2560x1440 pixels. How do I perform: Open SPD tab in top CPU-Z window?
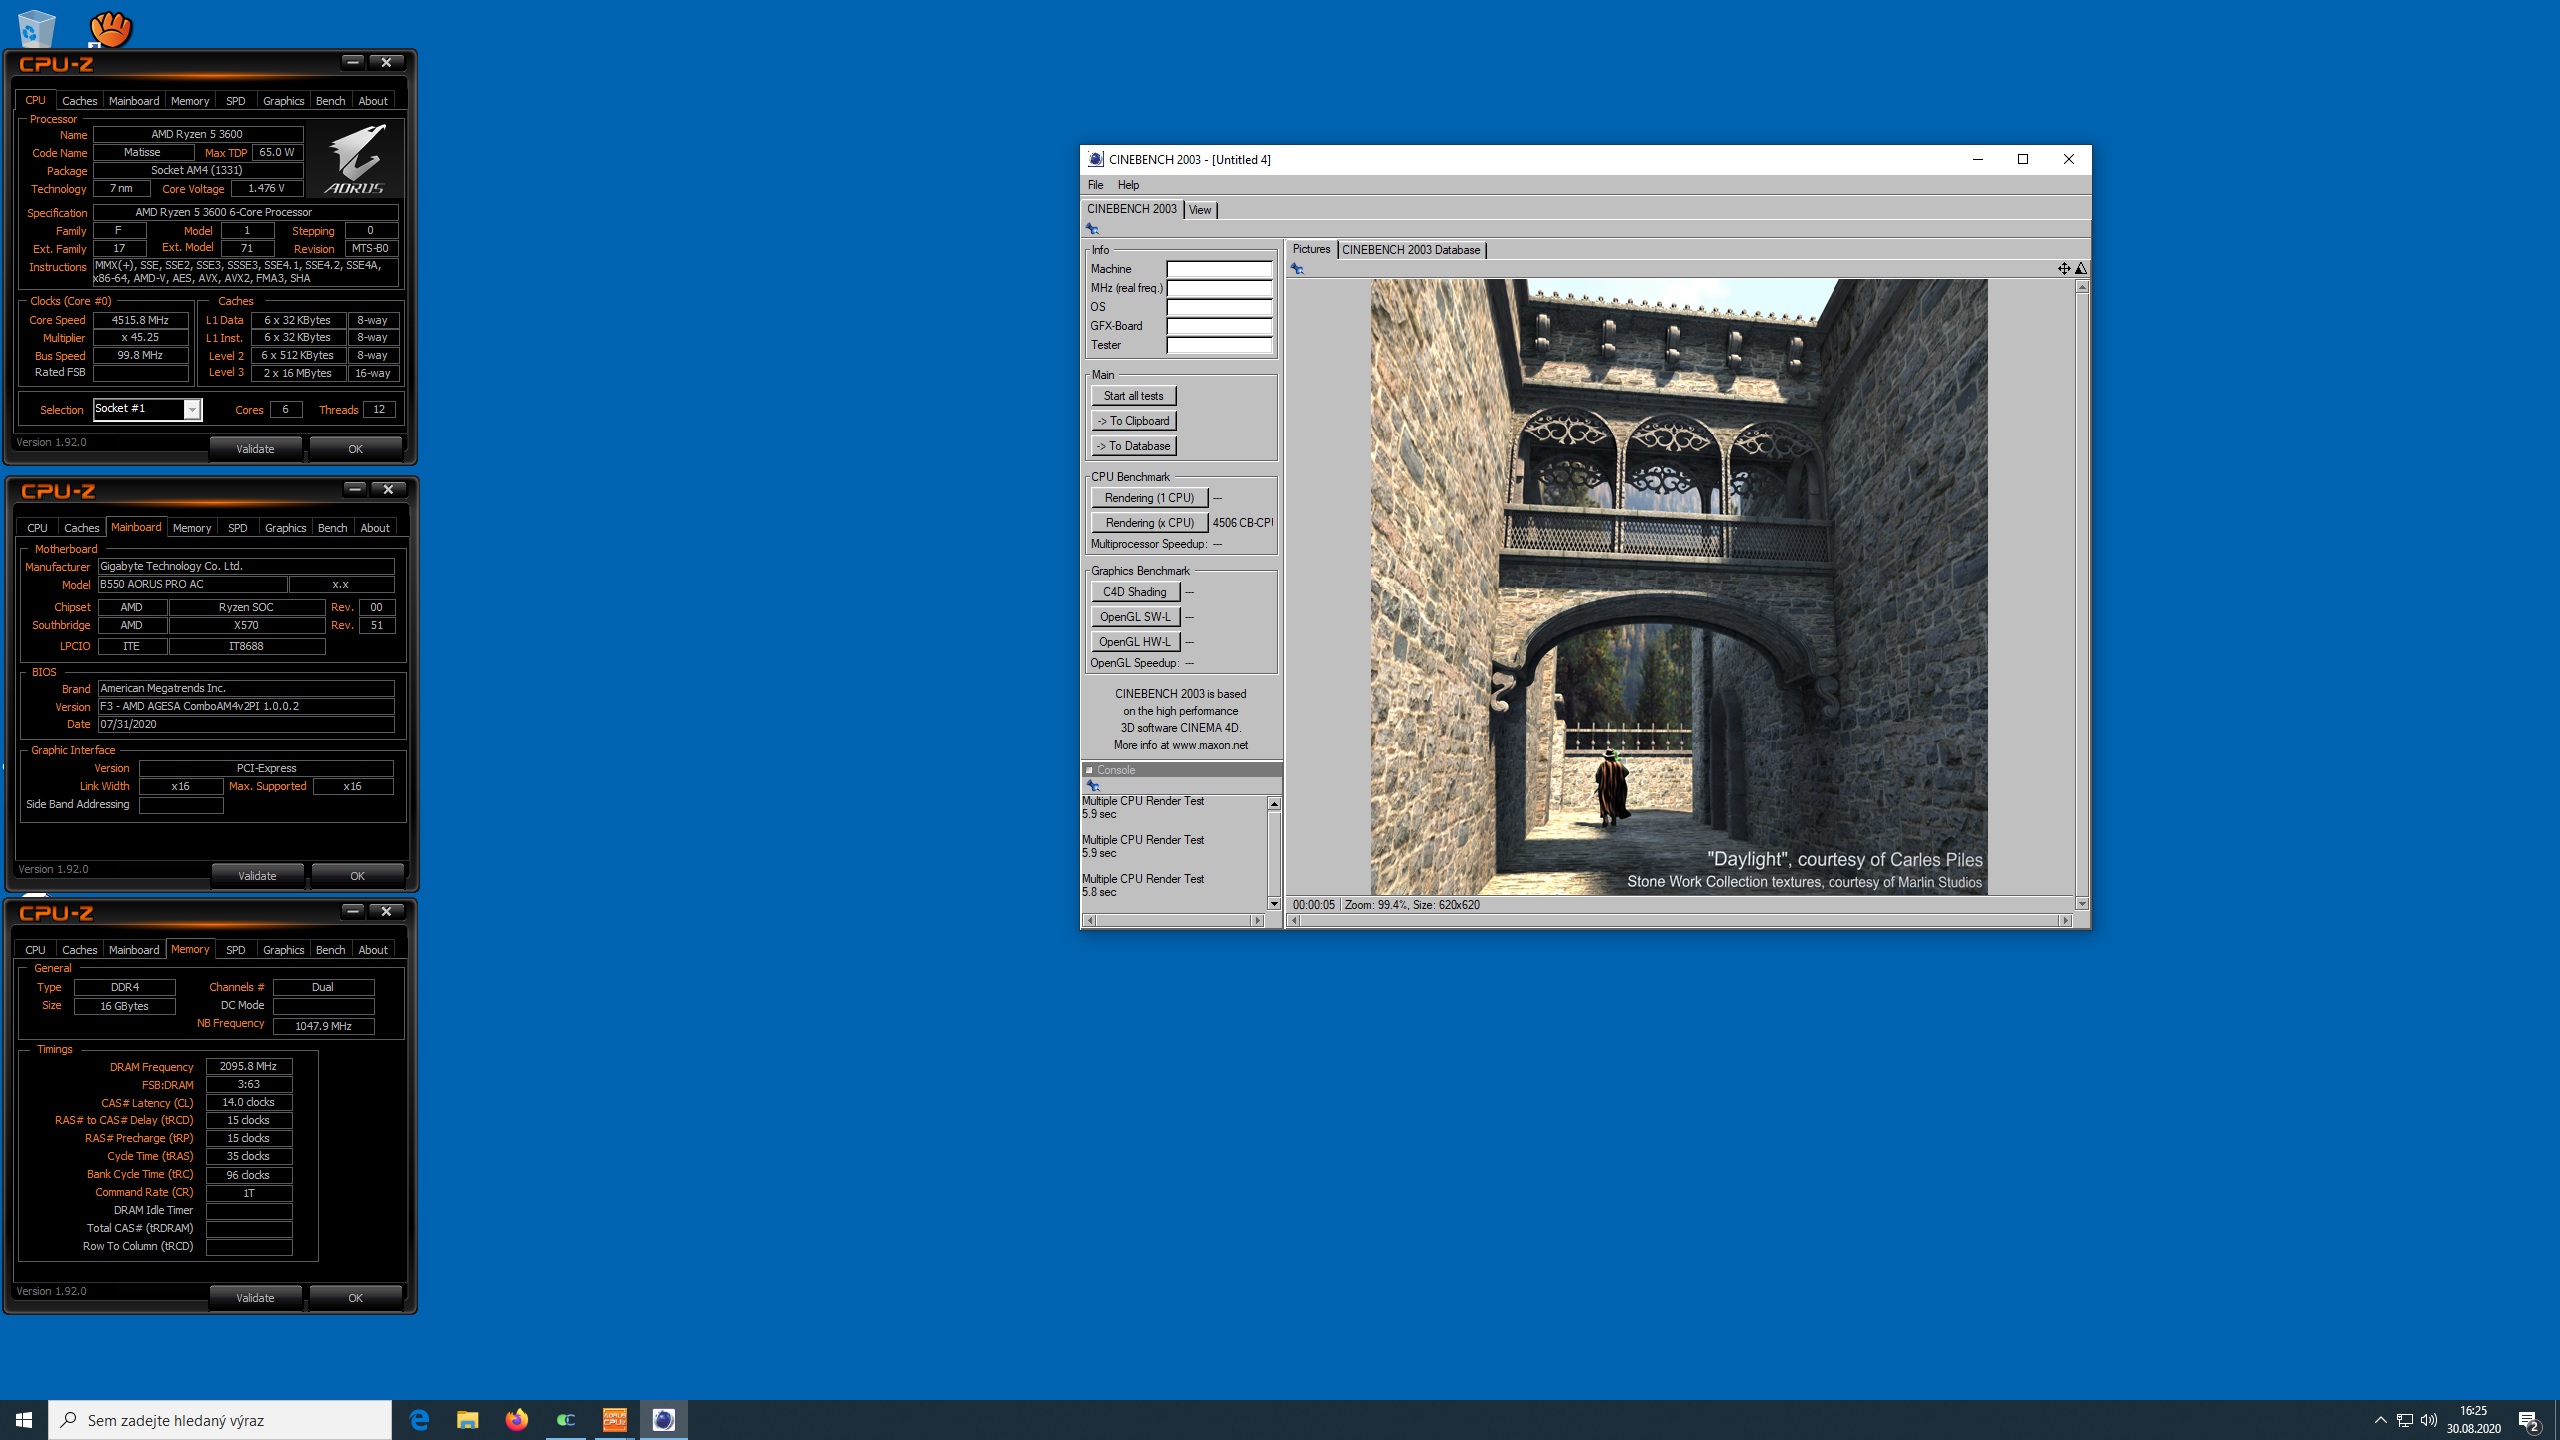point(236,101)
